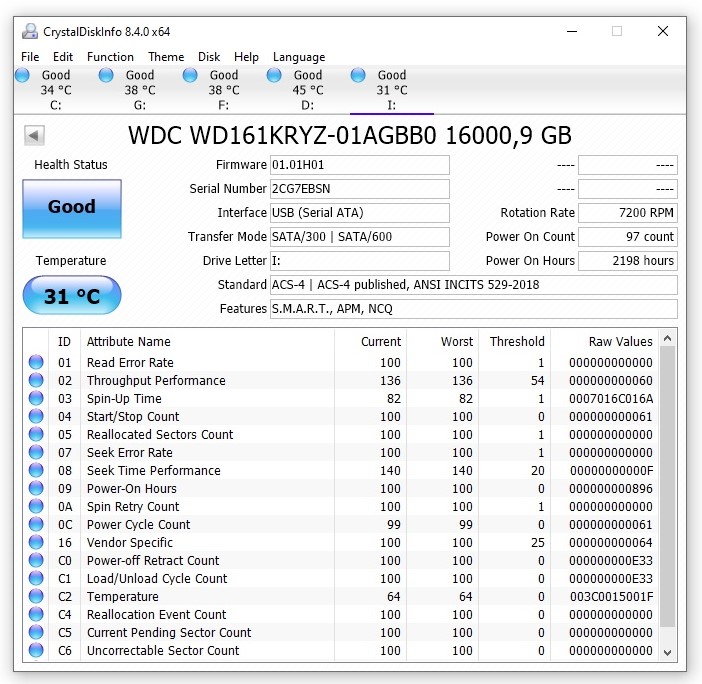Click the Firmware field 01.01H01
702x684 pixels.
pyautogui.click(x=360, y=165)
